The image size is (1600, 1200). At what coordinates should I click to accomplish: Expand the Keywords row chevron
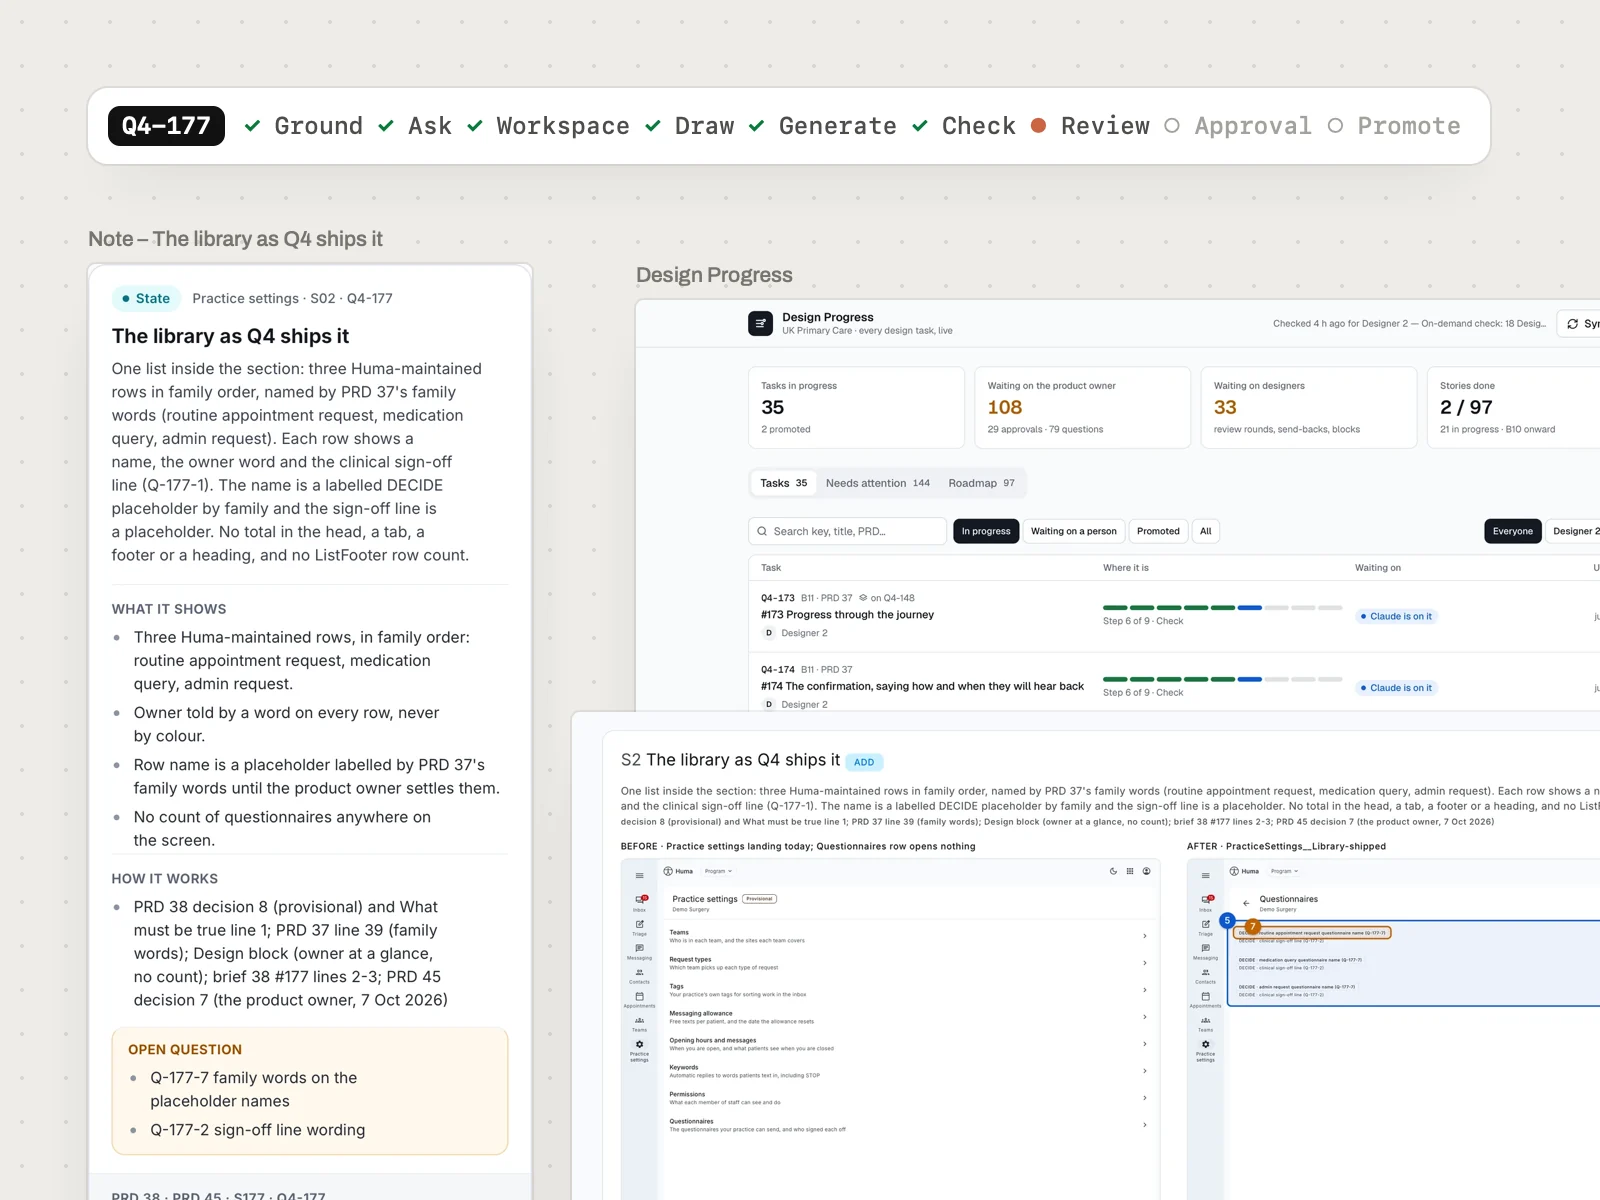point(1145,1071)
